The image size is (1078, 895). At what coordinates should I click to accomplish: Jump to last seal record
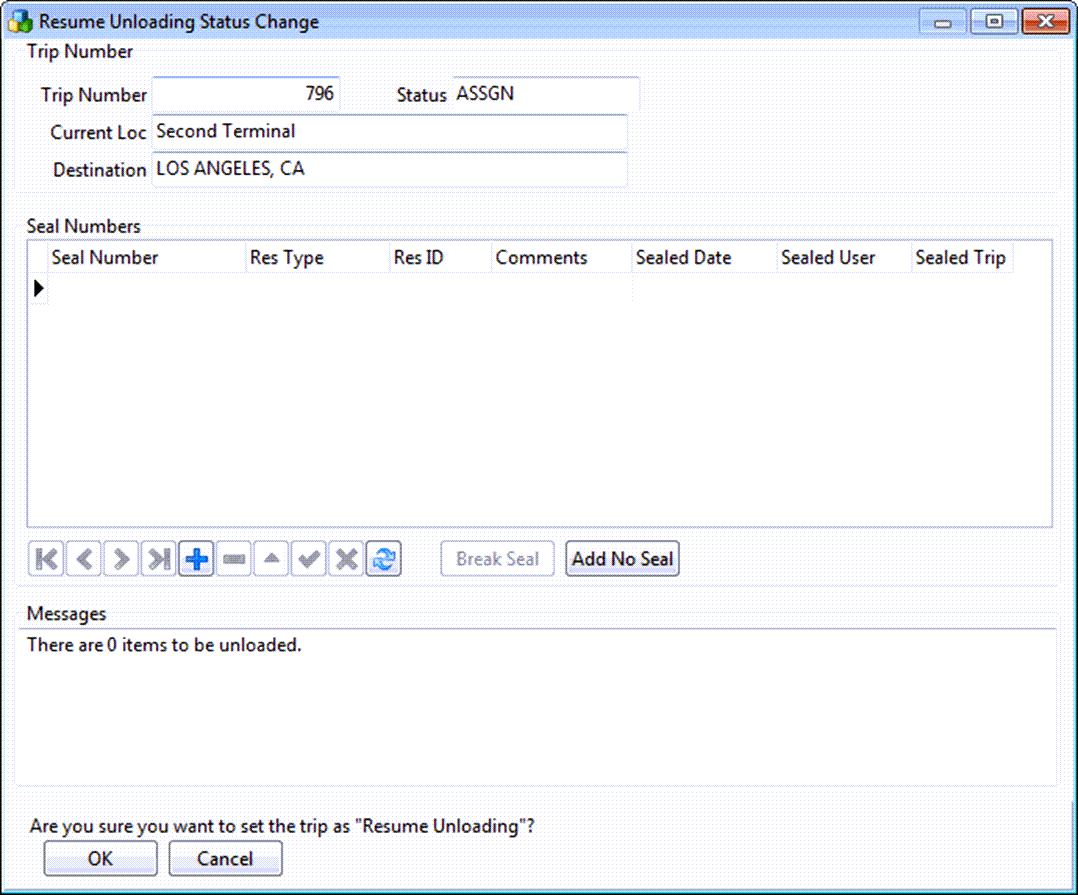pos(158,559)
